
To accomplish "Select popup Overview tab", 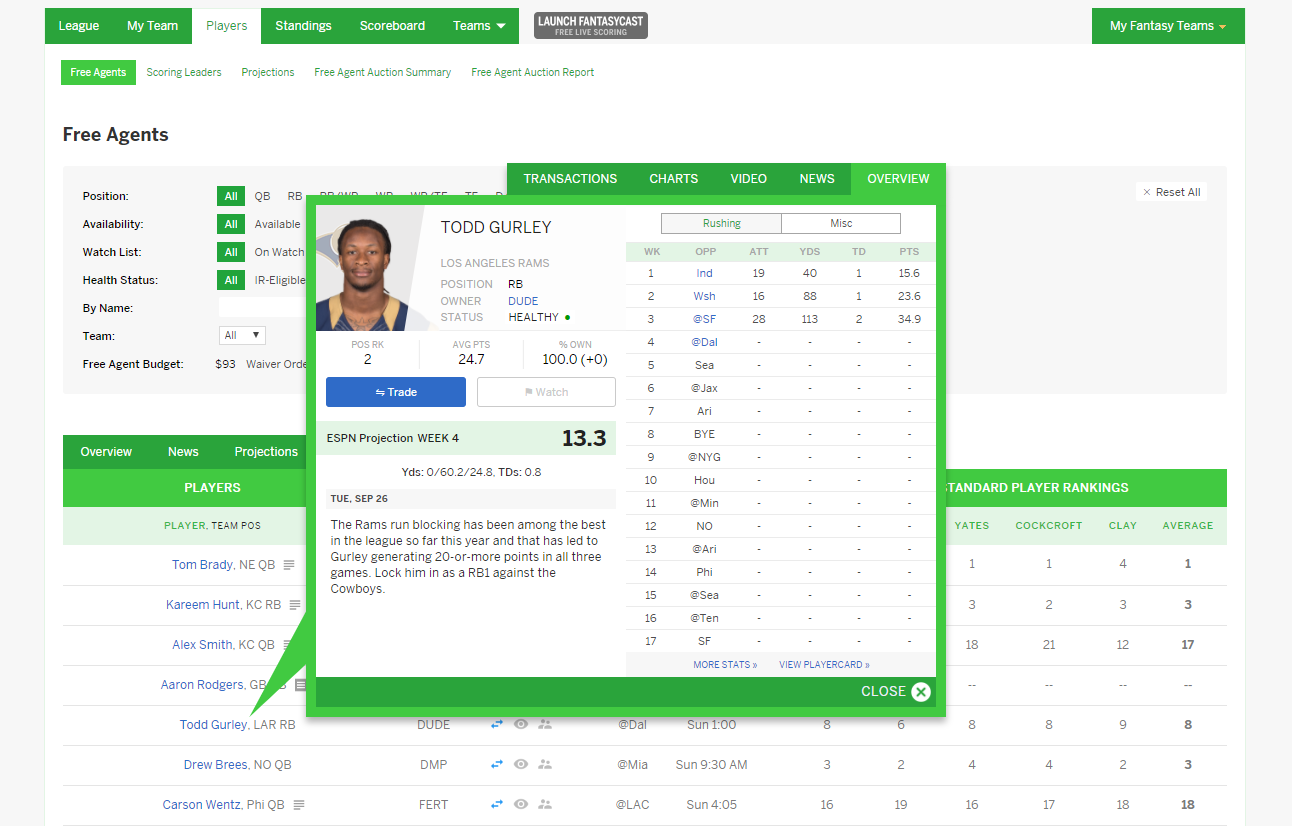I will pyautogui.click(x=898, y=179).
